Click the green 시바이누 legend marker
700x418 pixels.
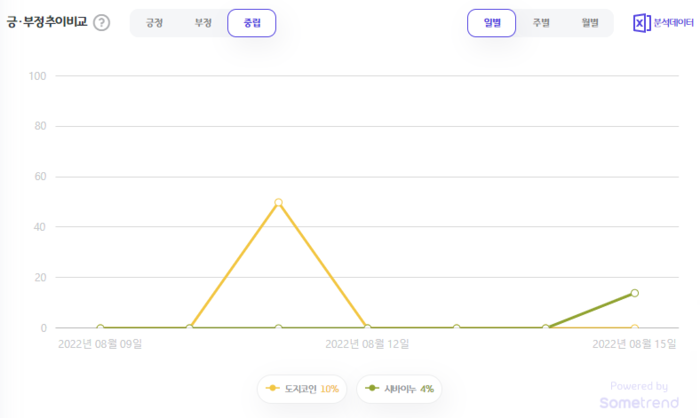click(x=372, y=388)
